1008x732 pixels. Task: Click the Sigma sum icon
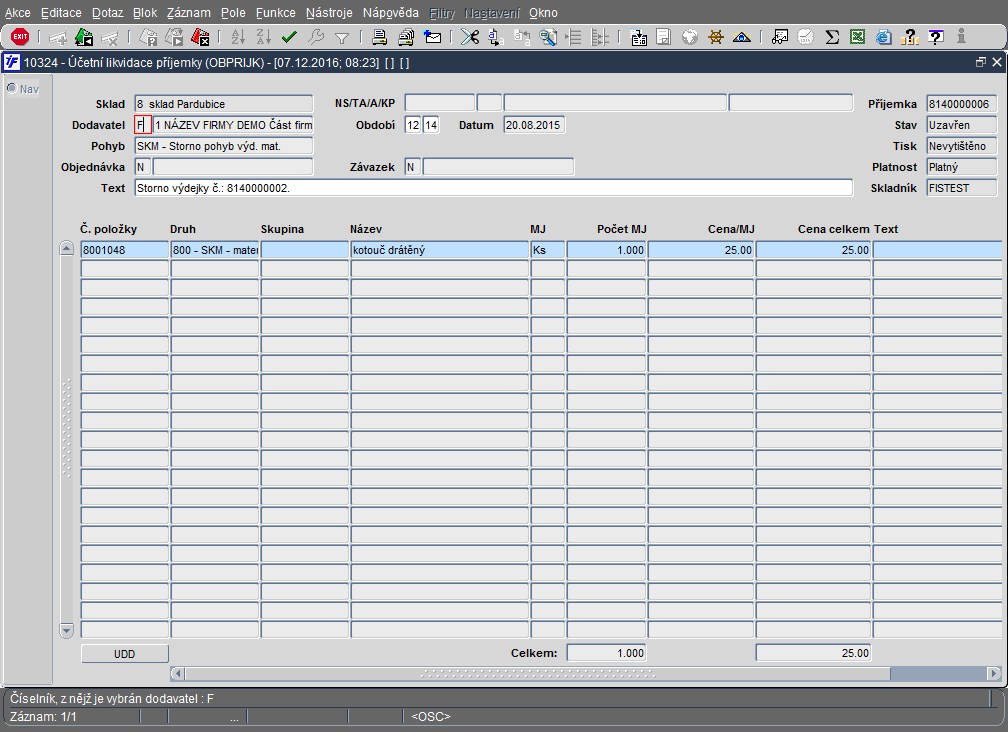pyautogui.click(x=832, y=37)
